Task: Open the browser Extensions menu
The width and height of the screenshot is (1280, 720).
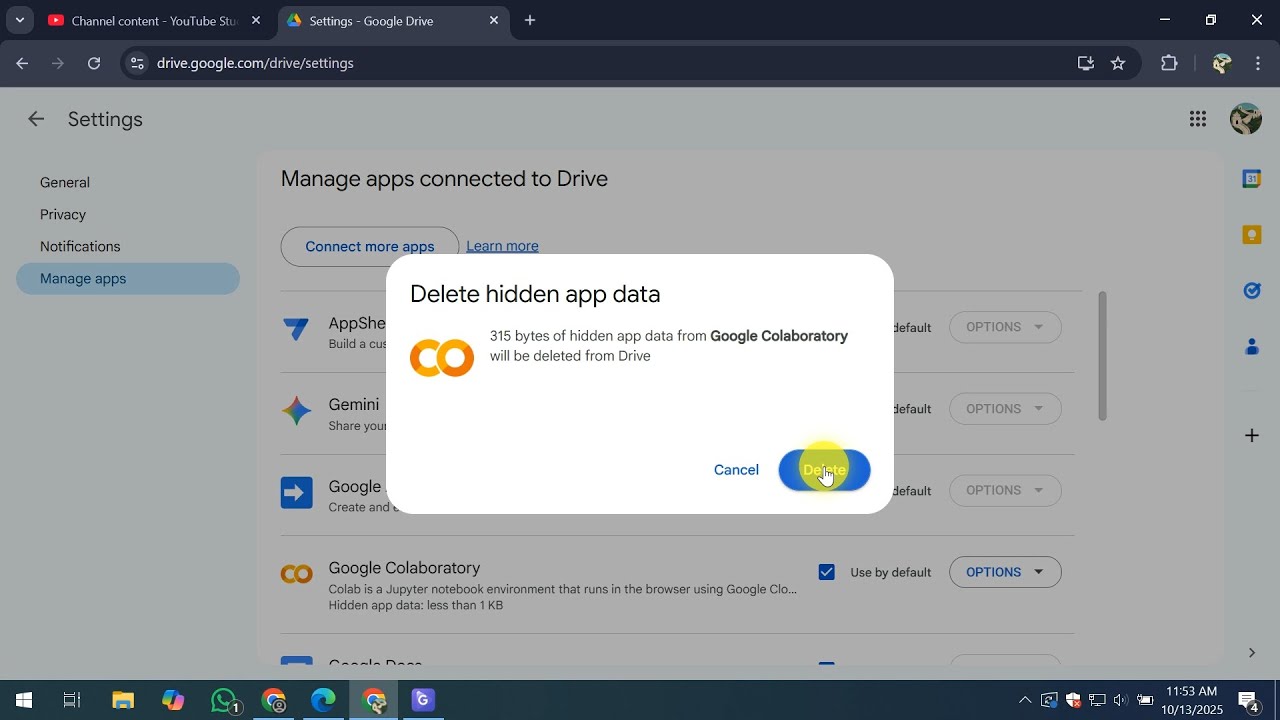Action: 1169,63
